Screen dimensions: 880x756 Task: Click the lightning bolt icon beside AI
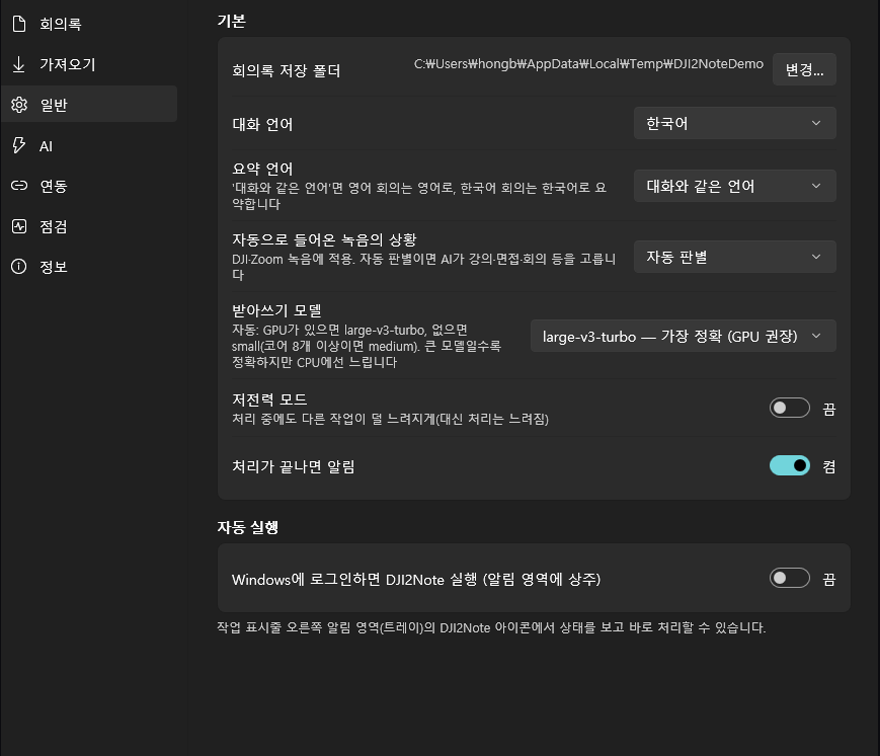click(19, 145)
